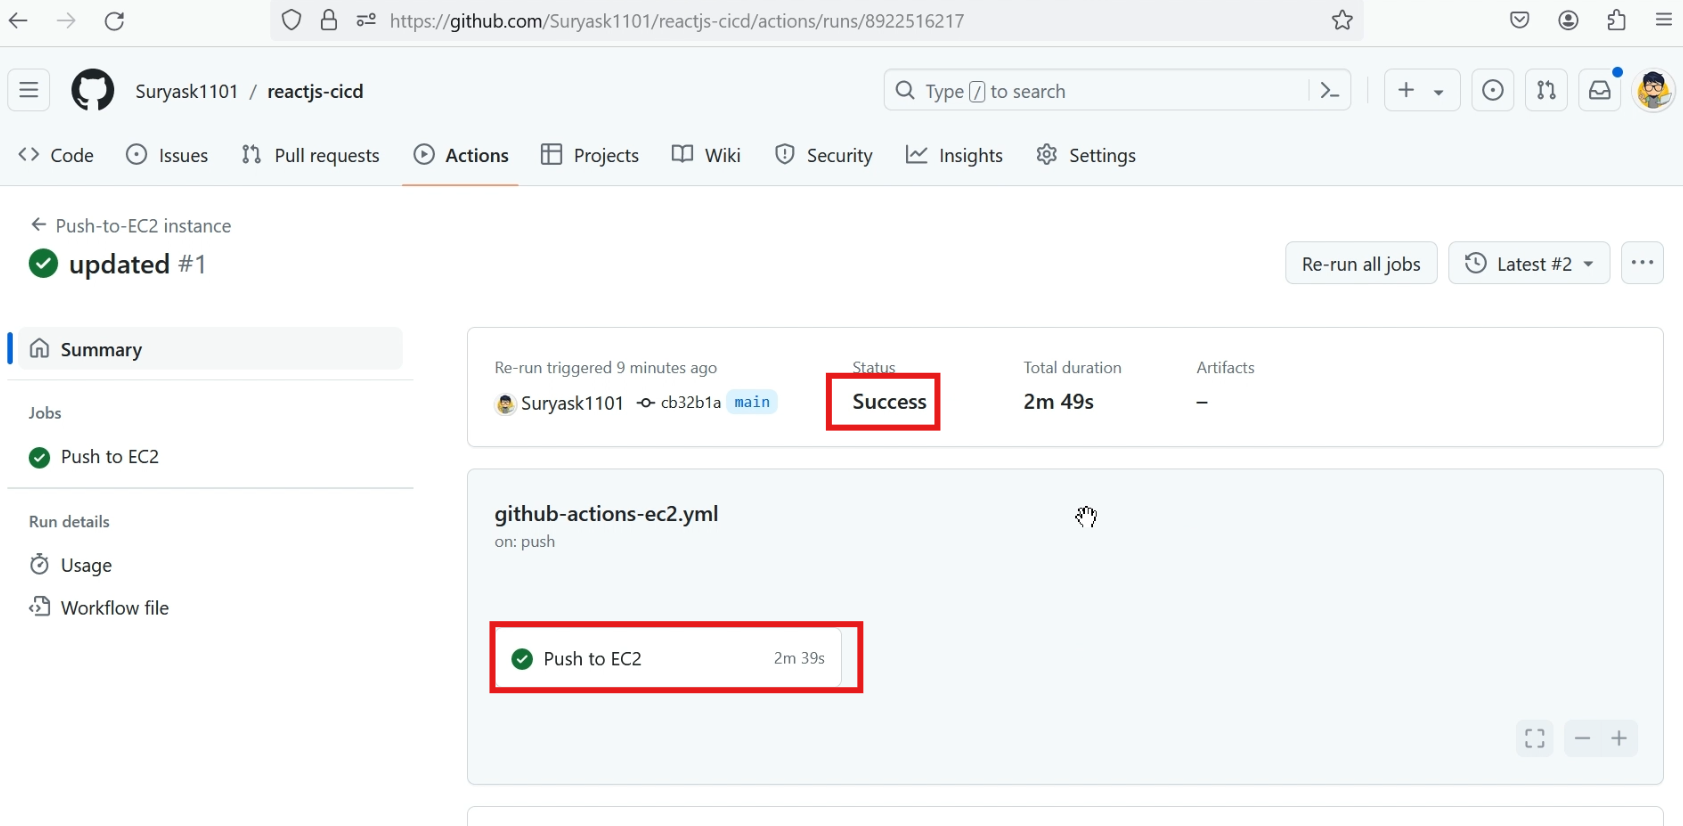Click the updated #1 run title
1683x826 pixels.
pos(137,264)
